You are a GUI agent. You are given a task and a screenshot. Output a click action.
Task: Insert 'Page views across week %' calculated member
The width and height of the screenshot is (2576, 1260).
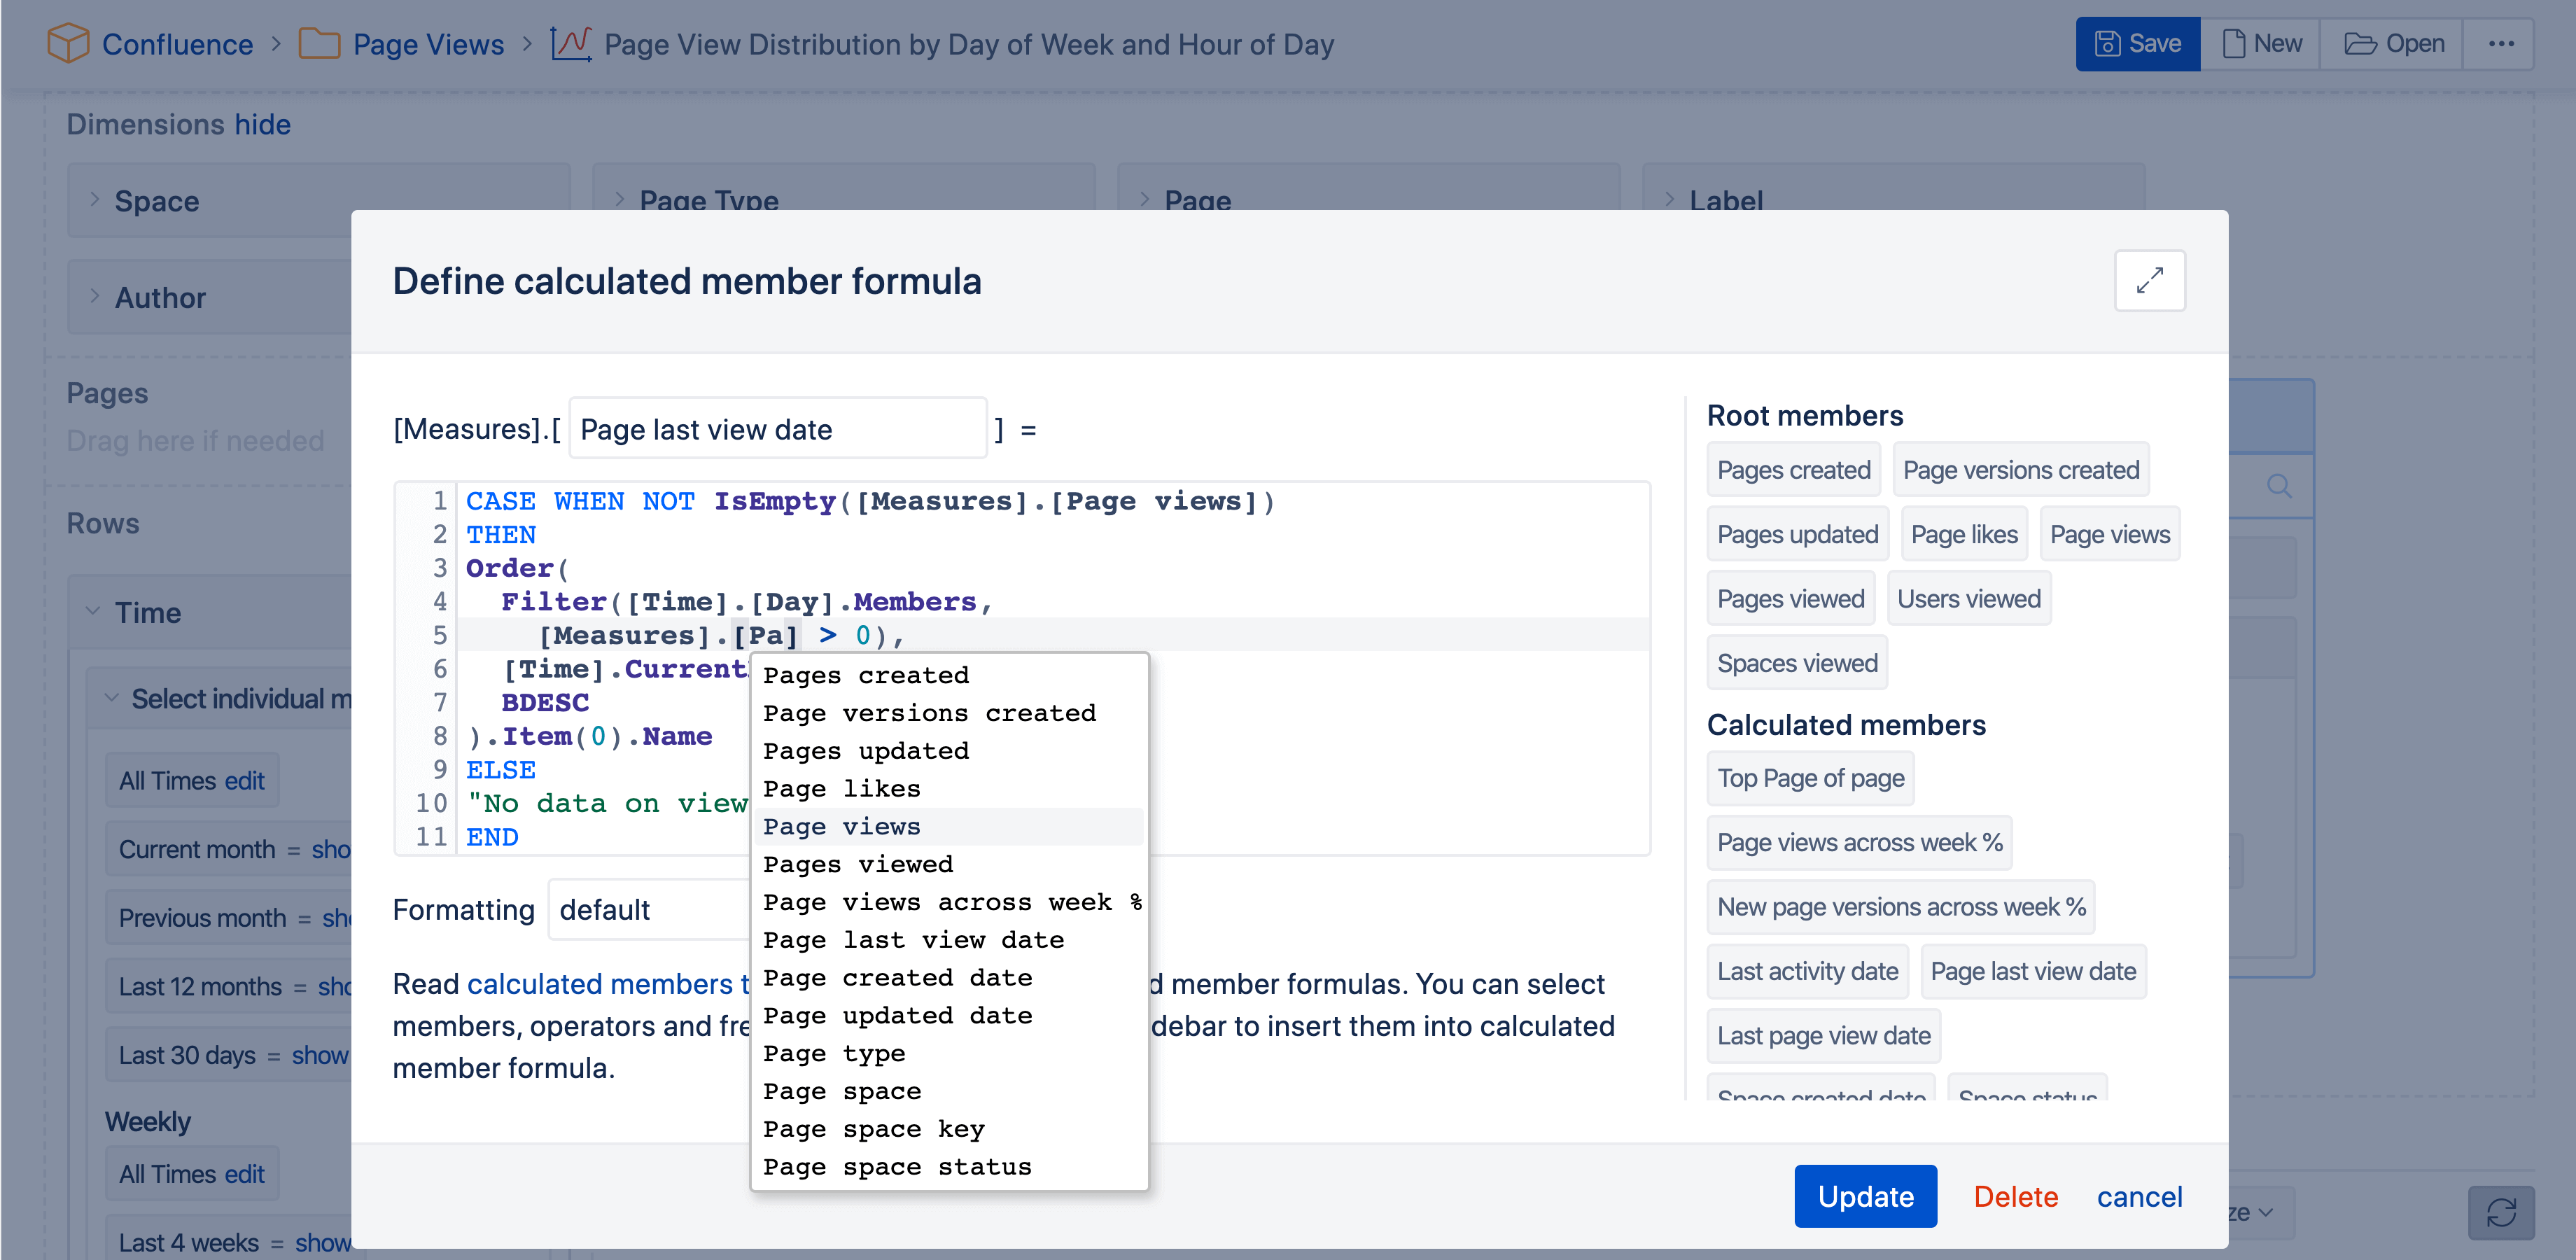[1859, 843]
